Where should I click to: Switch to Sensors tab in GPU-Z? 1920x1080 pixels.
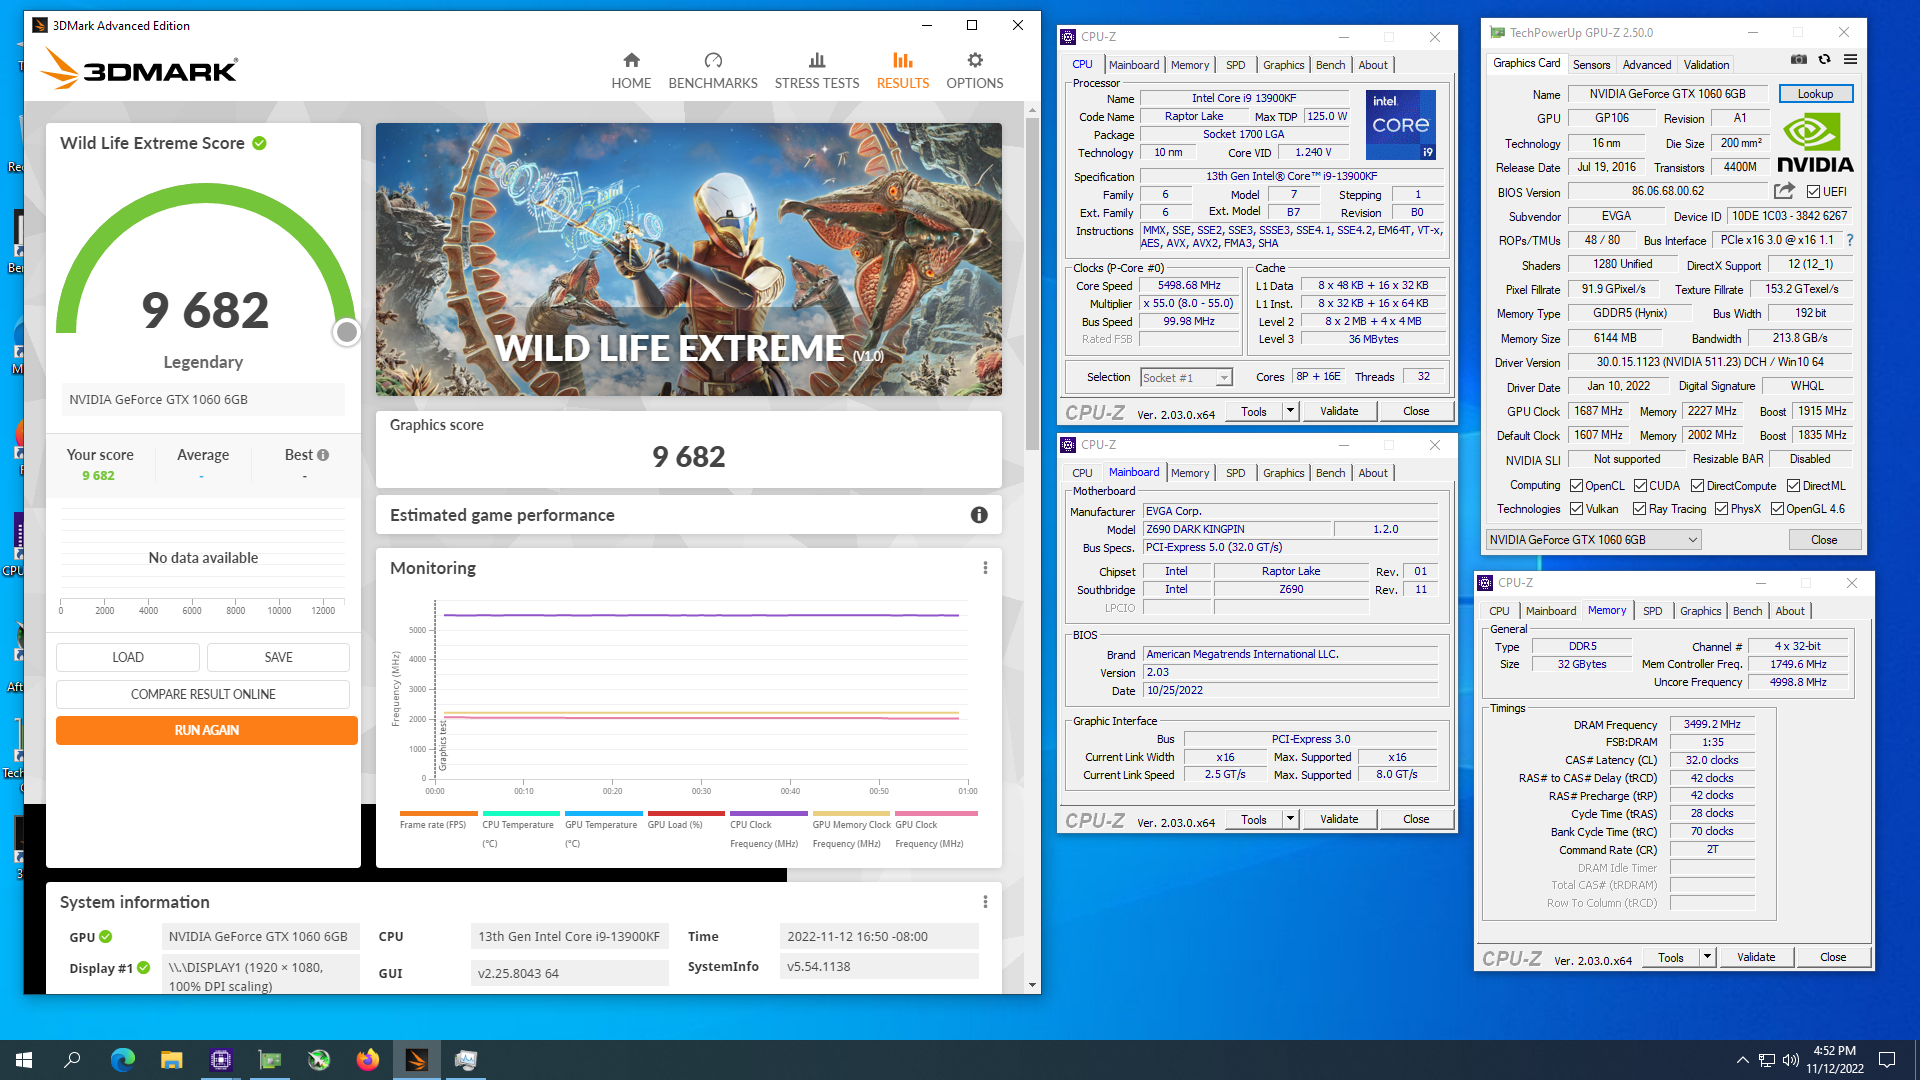point(1591,65)
